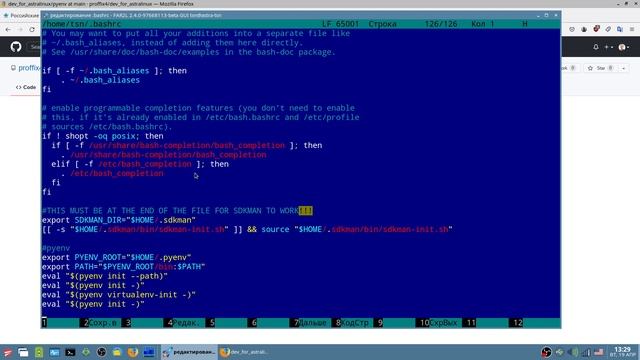Image resolution: width=640 pixels, height=360 pixels.
Task: Click the 'LF 65001' encoding indicator
Action: pyautogui.click(x=340, y=24)
